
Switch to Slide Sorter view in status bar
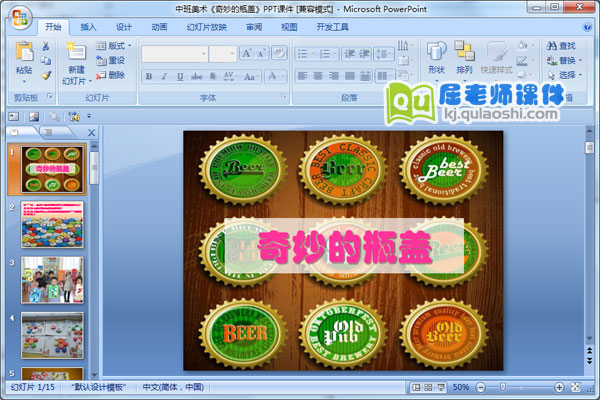point(429,387)
